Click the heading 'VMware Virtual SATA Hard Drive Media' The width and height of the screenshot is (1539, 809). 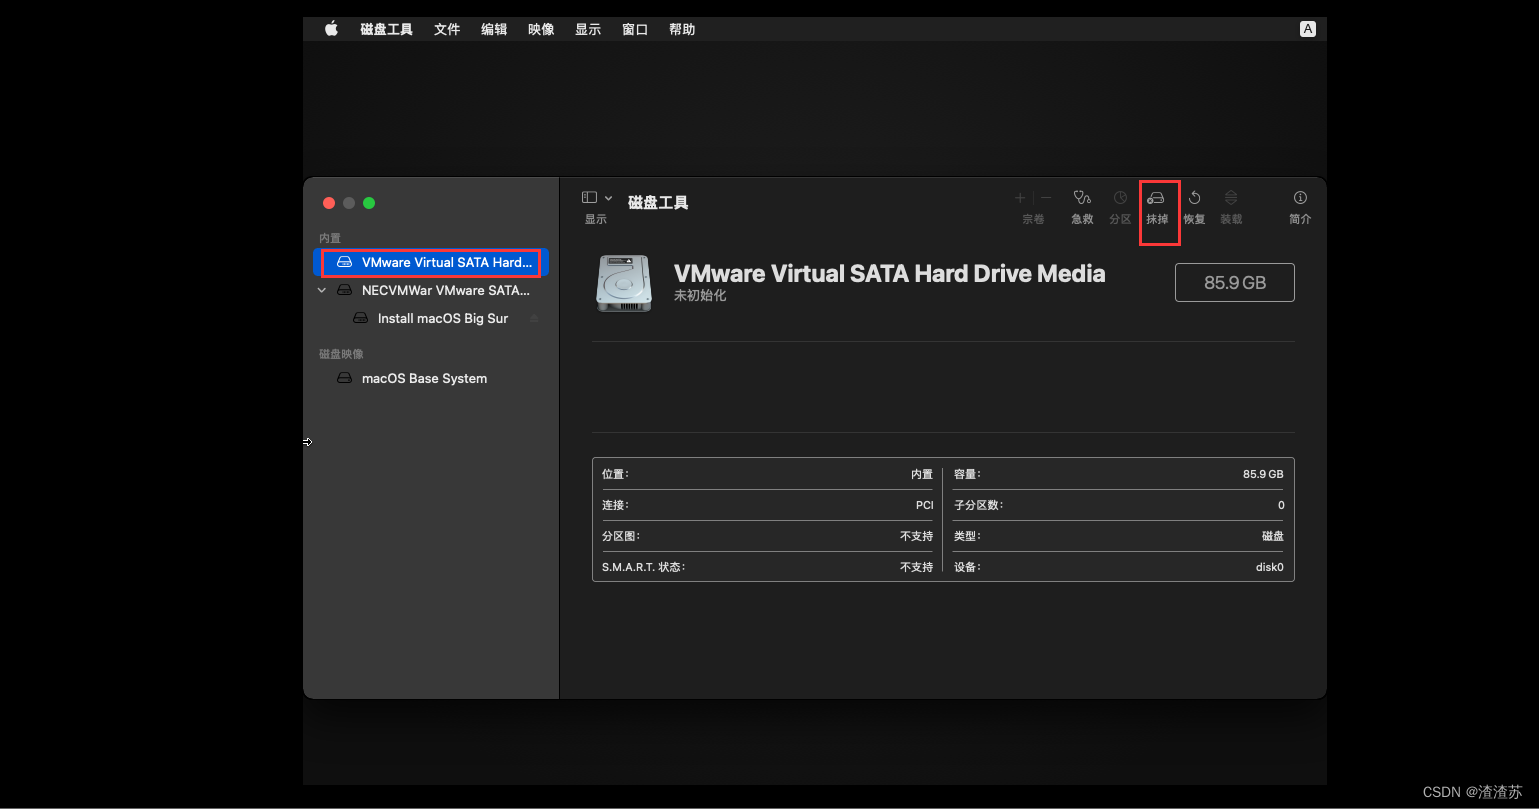pyautogui.click(x=890, y=274)
